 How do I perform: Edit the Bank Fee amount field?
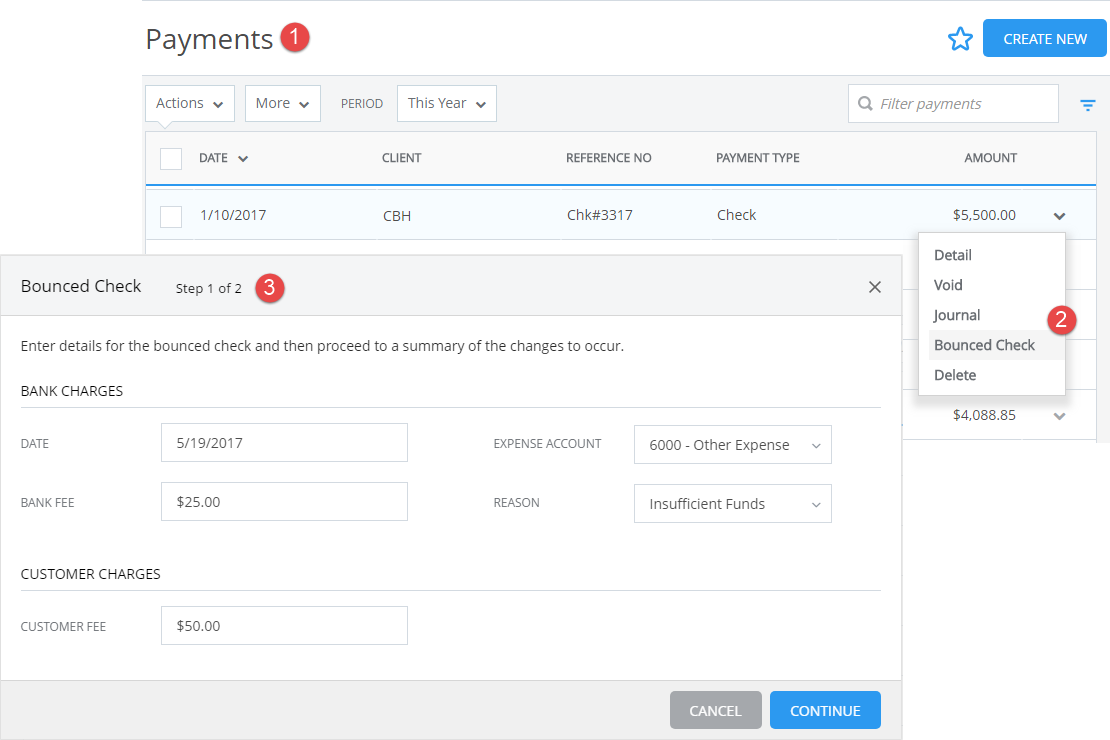pos(284,501)
